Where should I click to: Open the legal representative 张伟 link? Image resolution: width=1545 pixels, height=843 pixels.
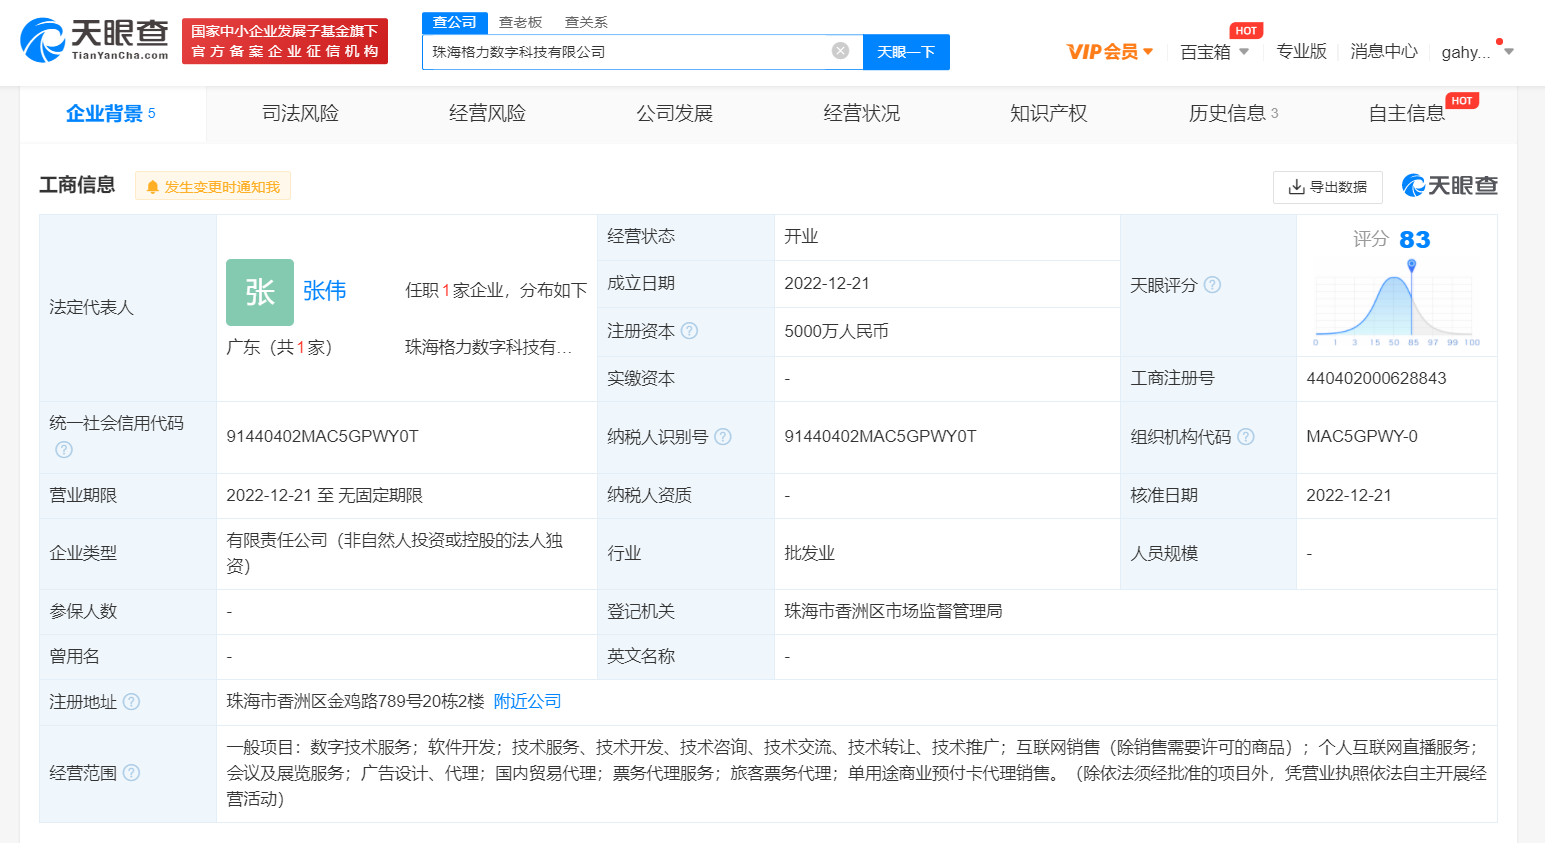(x=324, y=291)
